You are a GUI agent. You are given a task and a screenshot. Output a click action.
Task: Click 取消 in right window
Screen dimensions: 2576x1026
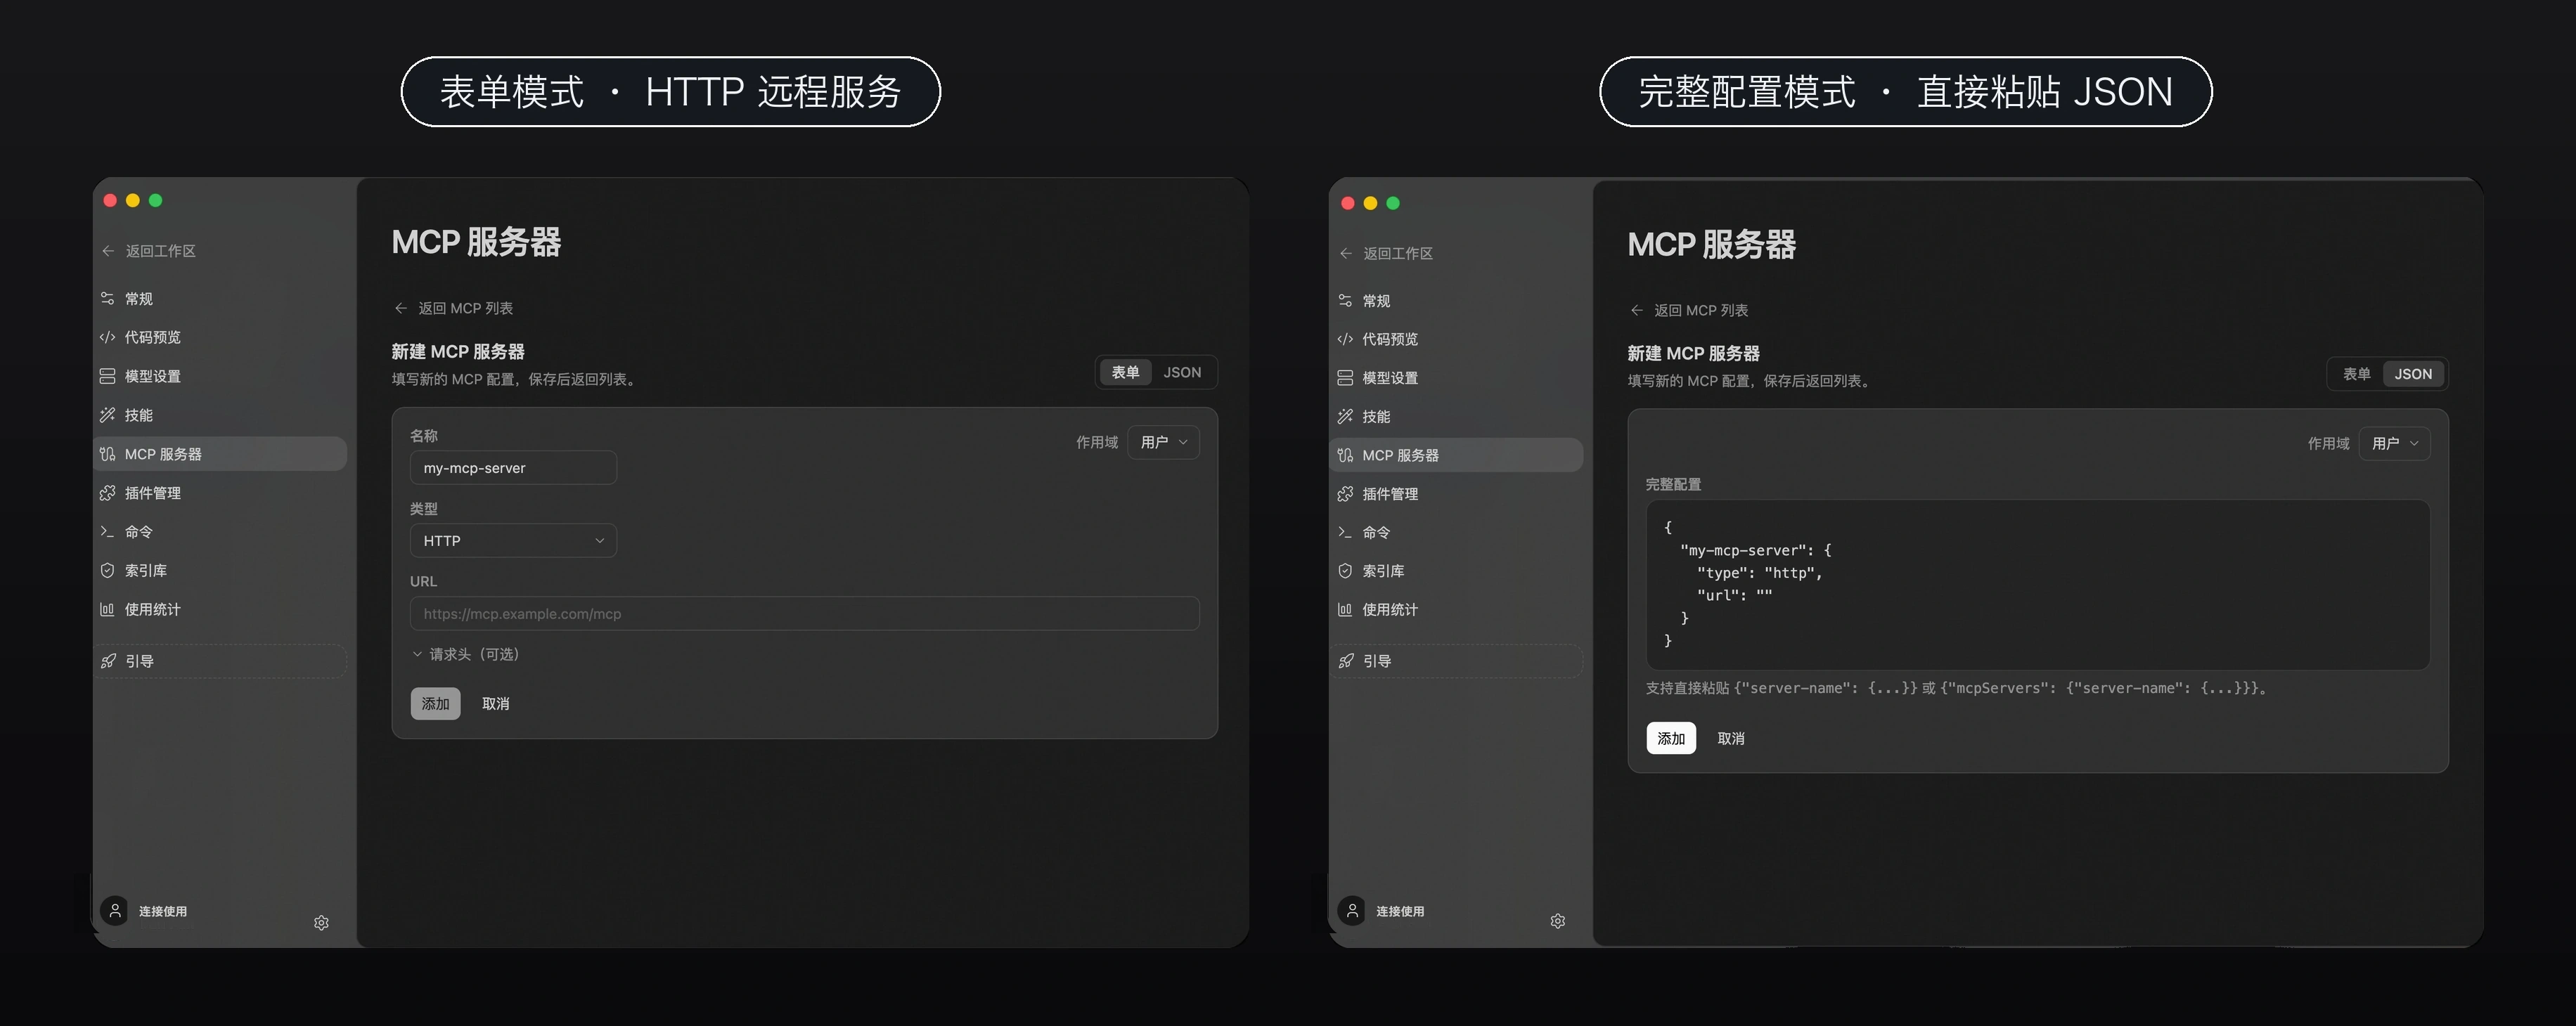(1731, 738)
